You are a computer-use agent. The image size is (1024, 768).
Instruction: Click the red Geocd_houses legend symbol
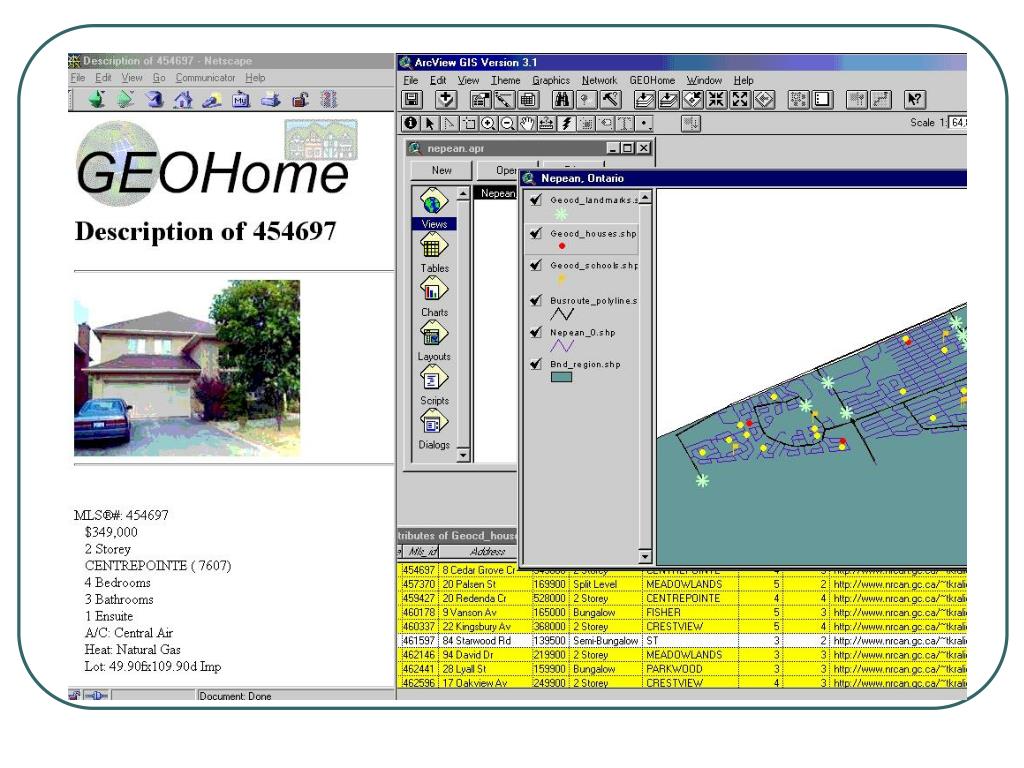(562, 246)
